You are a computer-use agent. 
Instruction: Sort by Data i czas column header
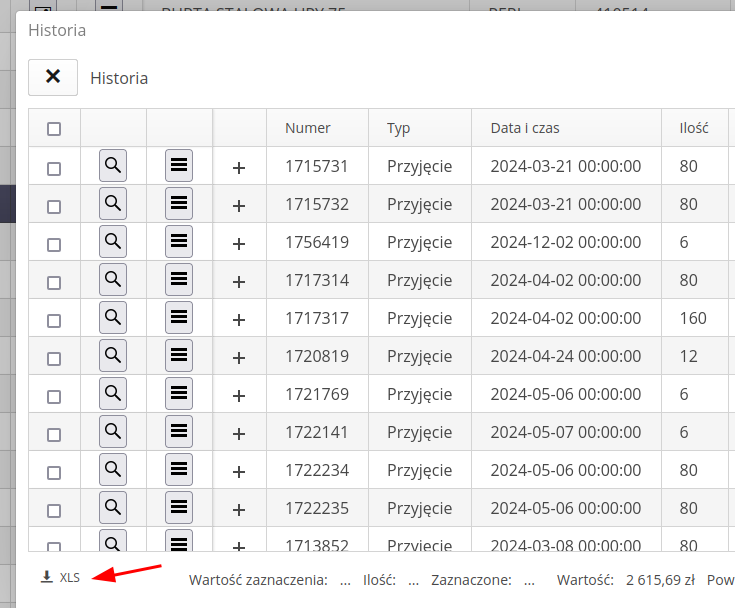tap(524, 128)
